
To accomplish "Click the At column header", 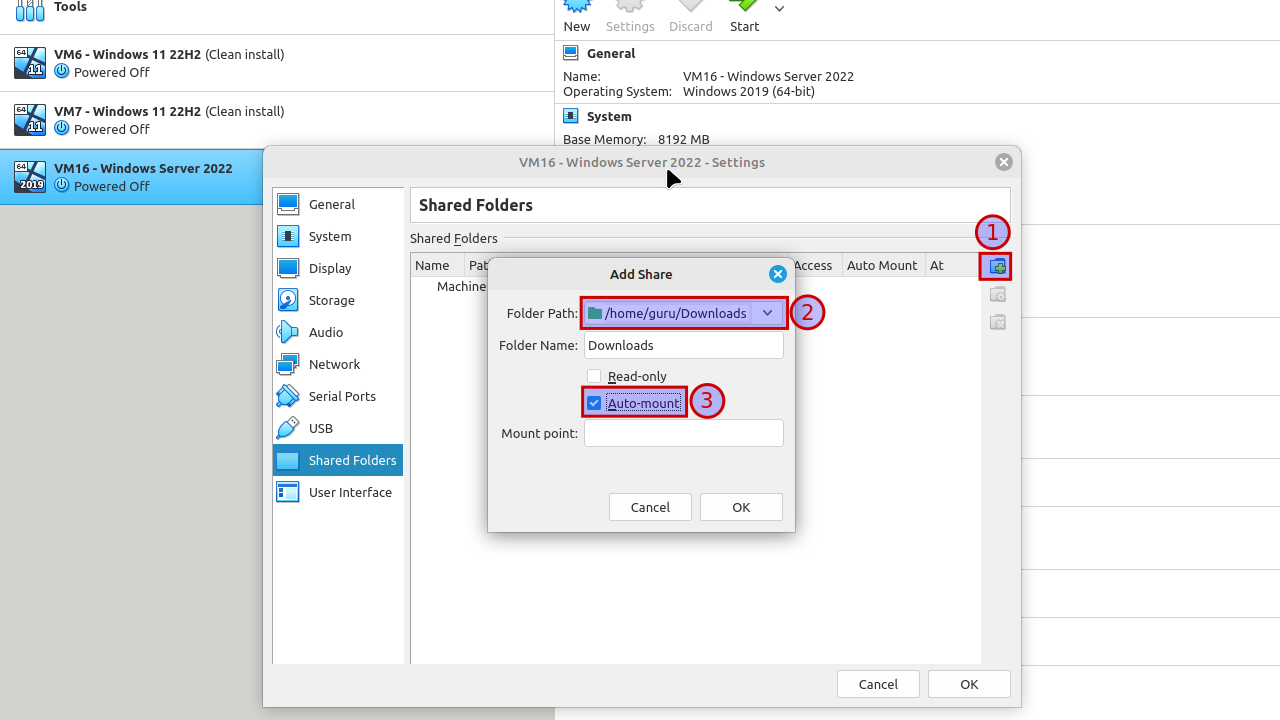I will 951,265.
